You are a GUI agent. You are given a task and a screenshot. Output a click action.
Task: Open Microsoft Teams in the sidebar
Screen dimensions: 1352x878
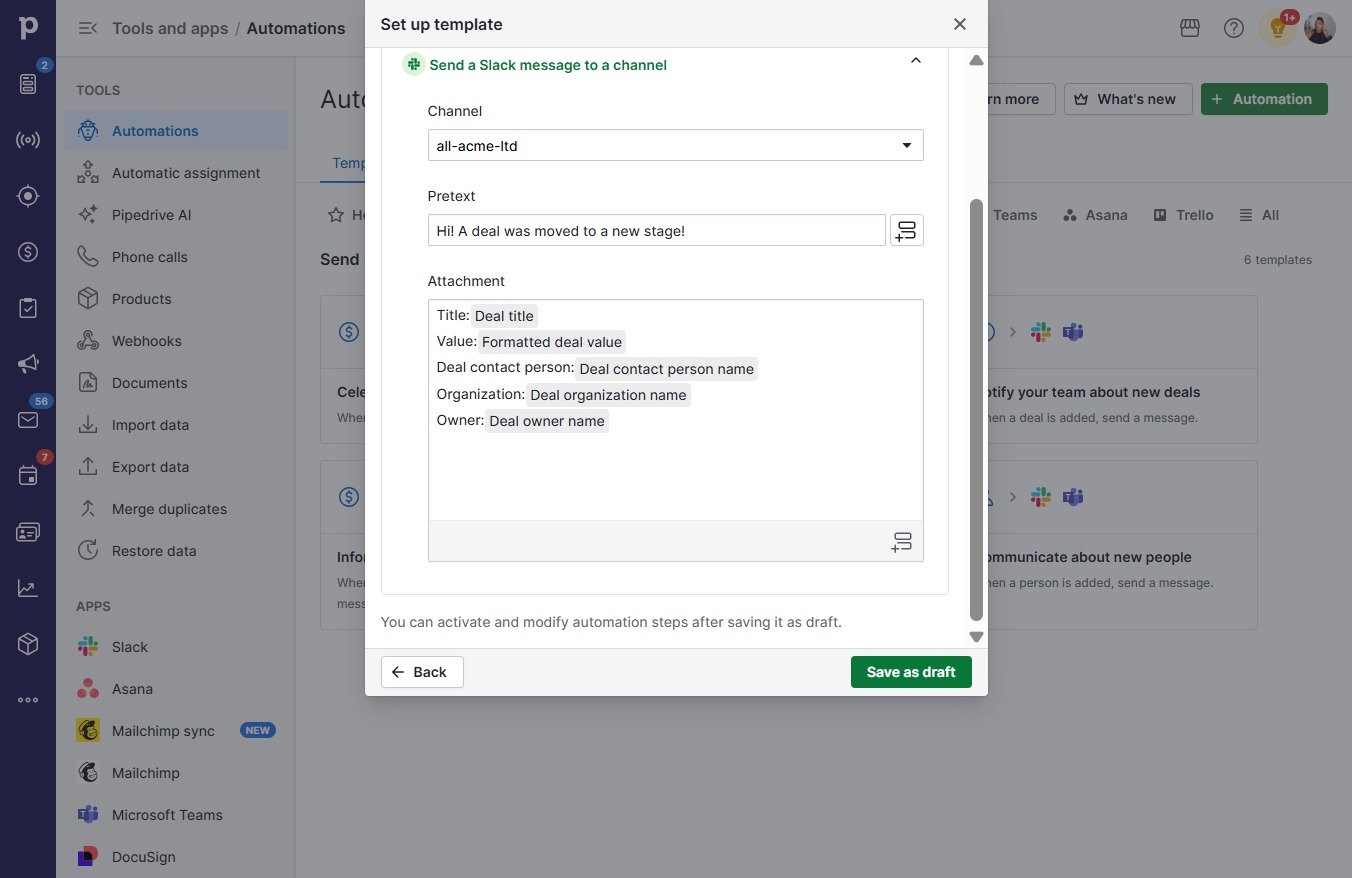pyautogui.click(x=176, y=815)
